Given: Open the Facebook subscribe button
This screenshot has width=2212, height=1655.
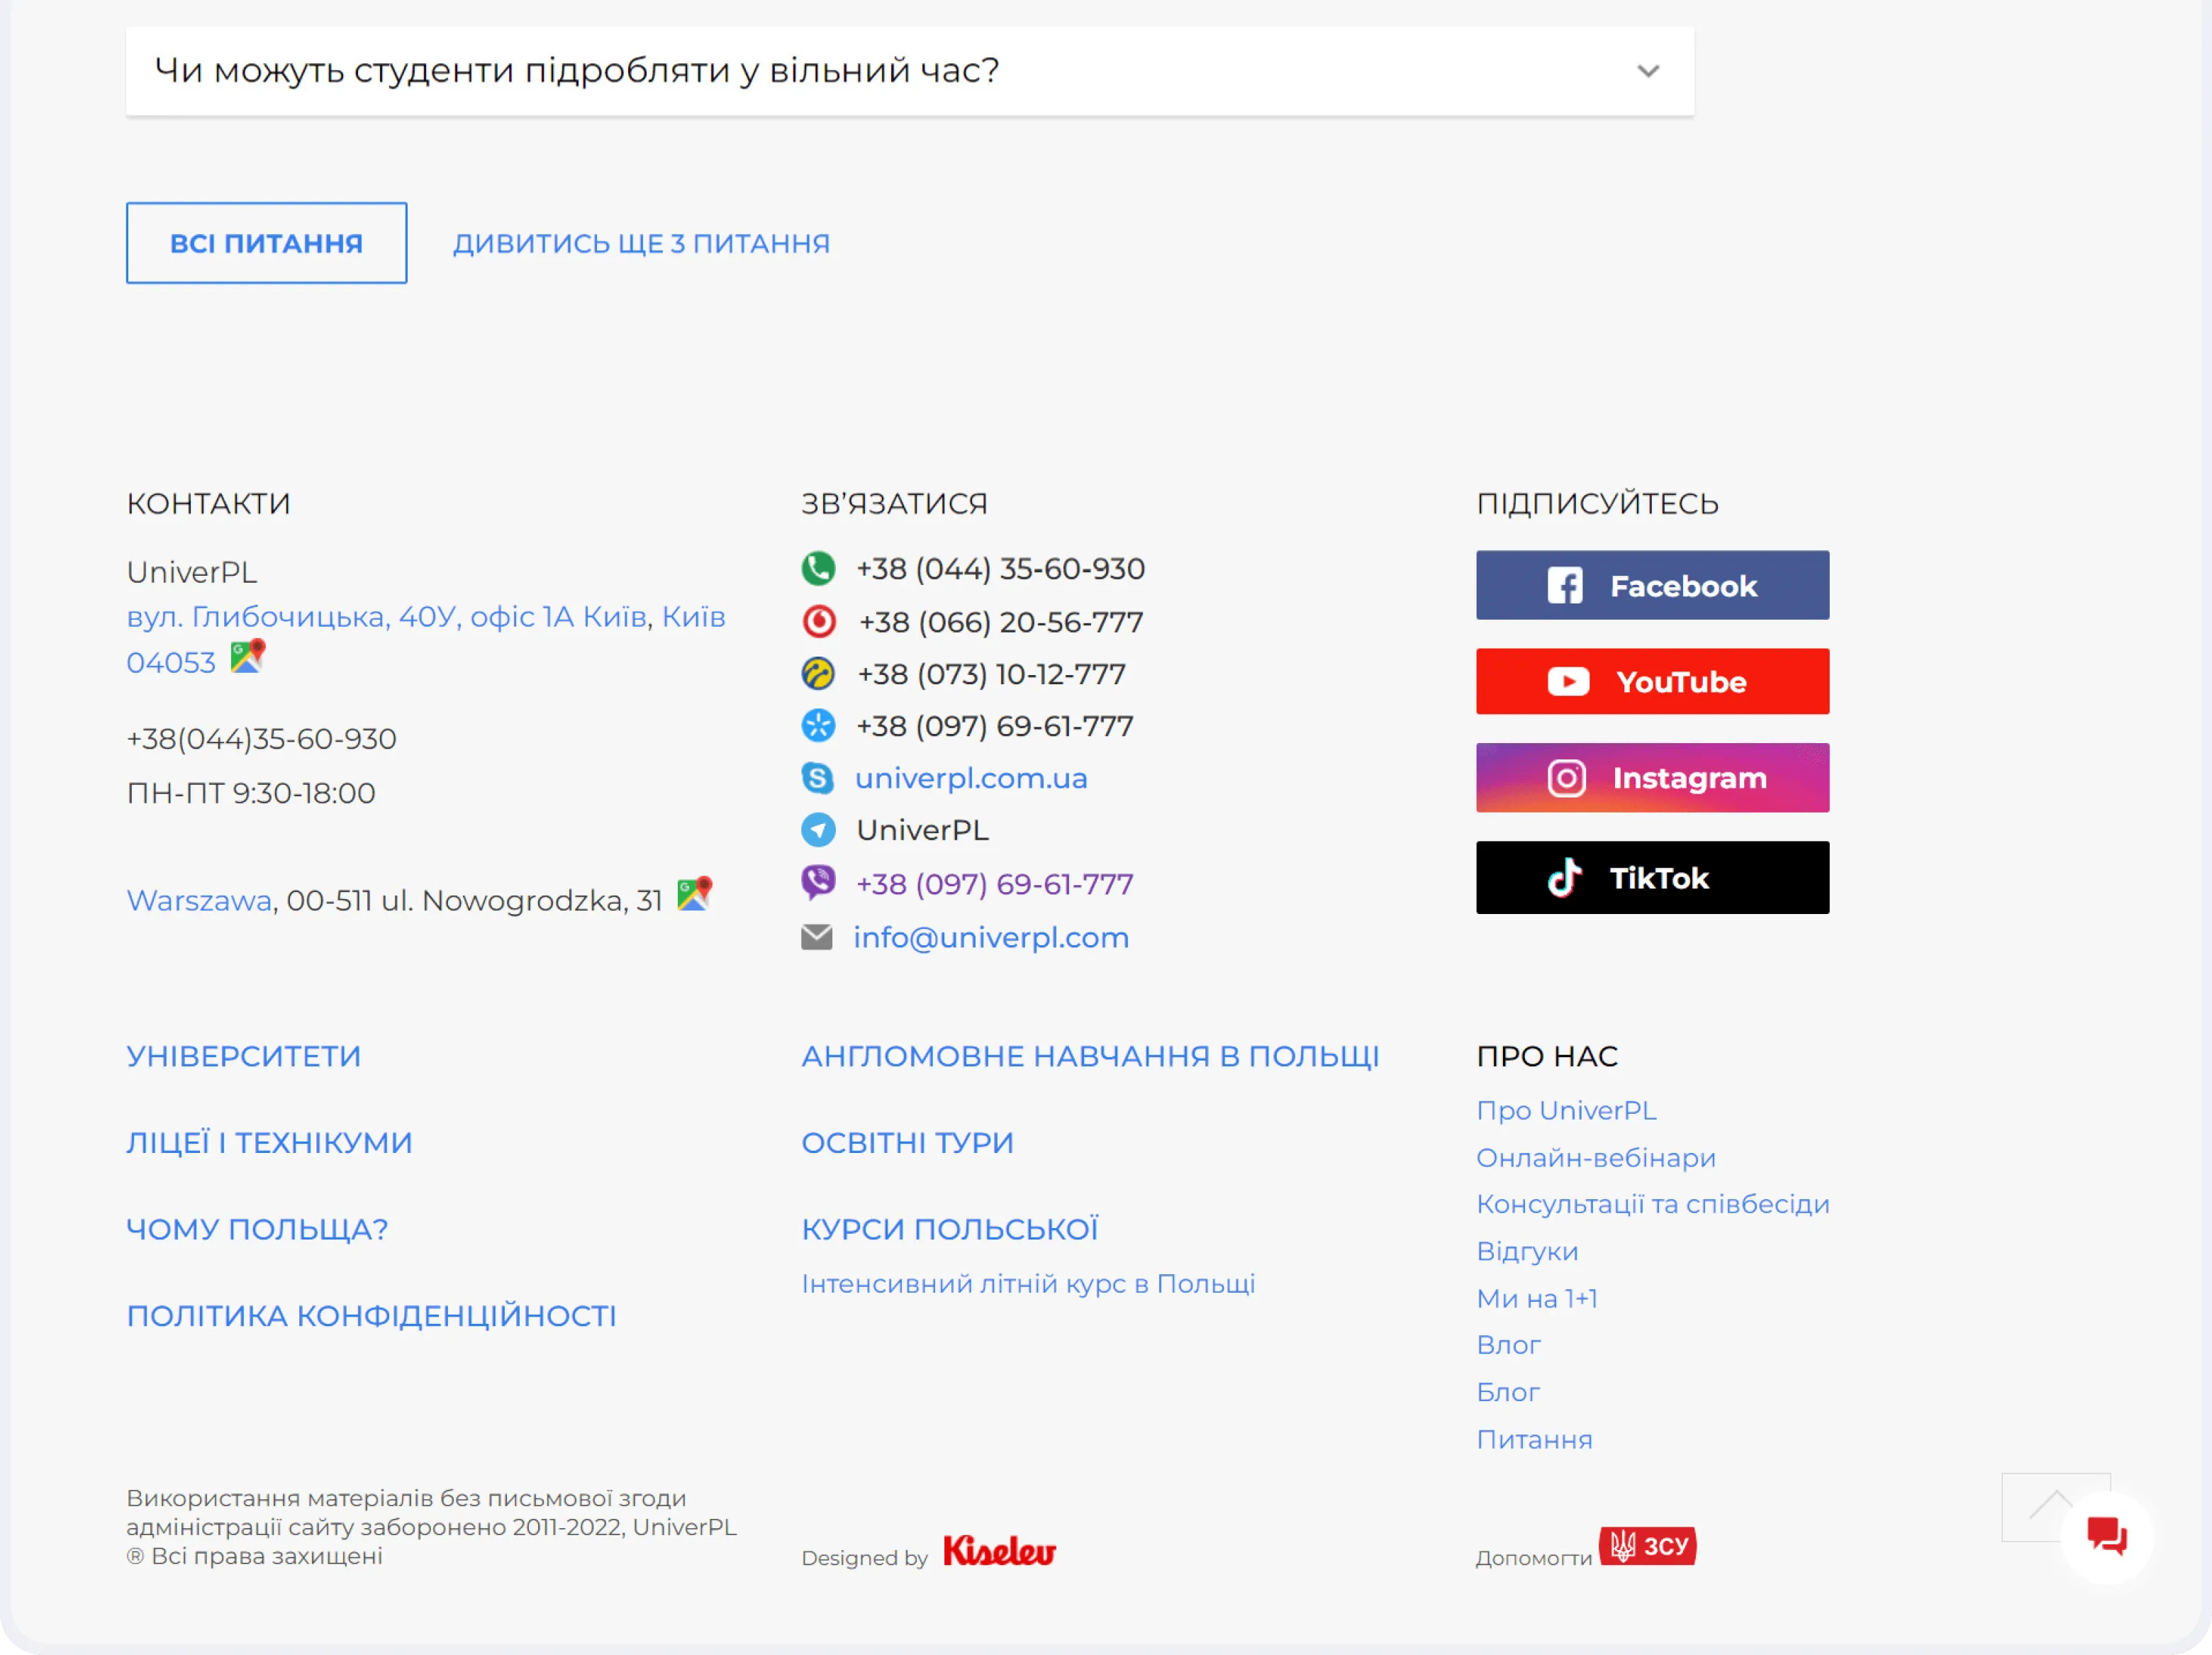Looking at the screenshot, I should [1652, 586].
